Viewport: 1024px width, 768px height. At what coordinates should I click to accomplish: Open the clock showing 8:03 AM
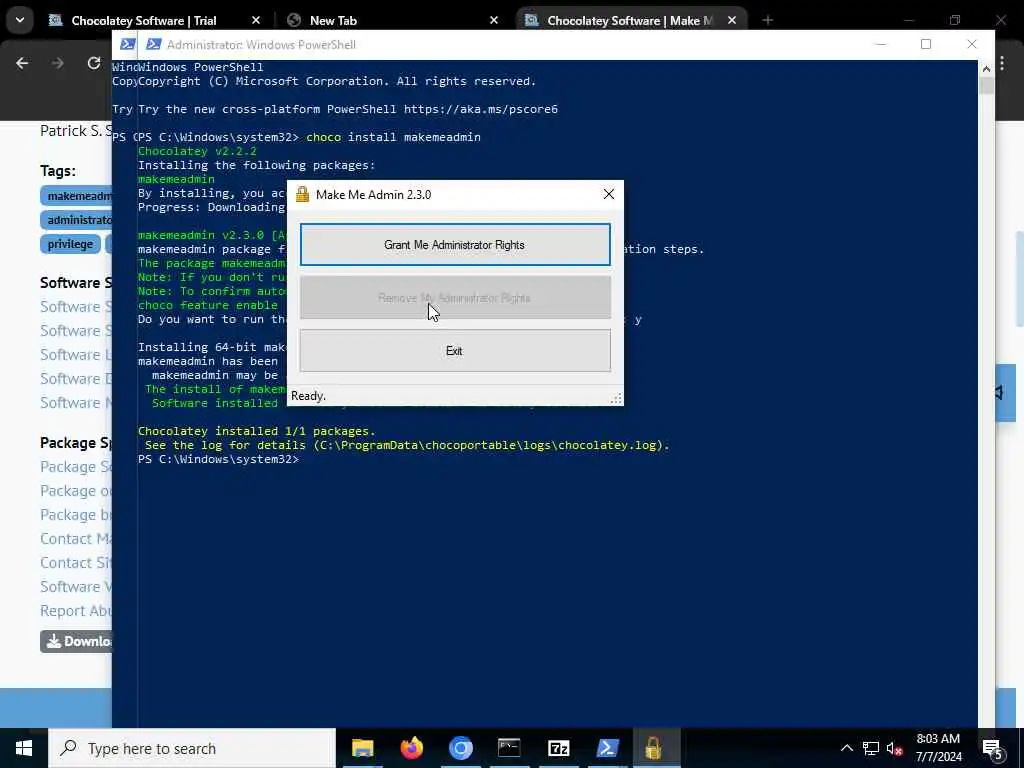tap(938, 748)
